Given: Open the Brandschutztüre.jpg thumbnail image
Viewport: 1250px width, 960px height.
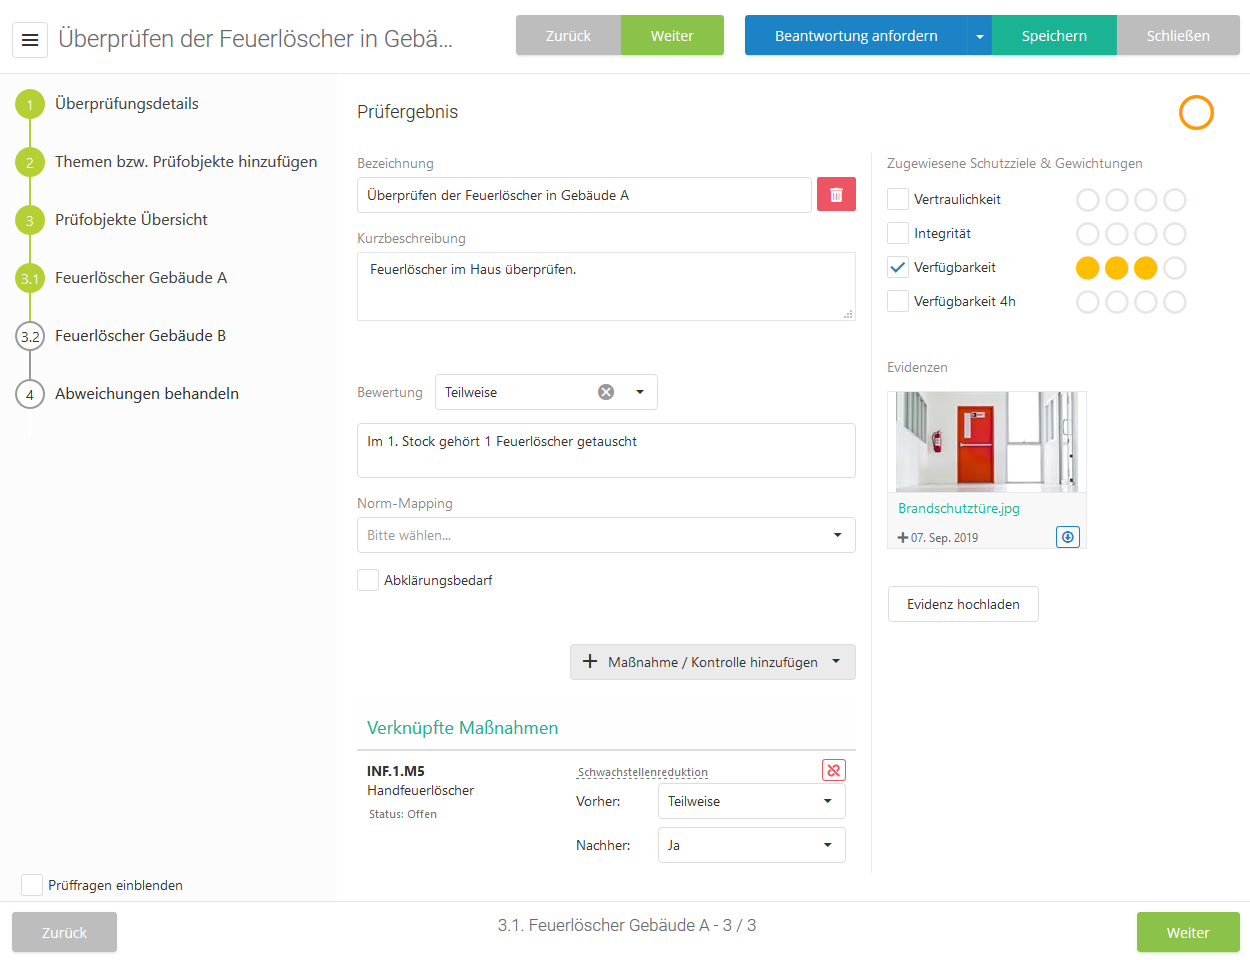Looking at the screenshot, I should (986, 441).
